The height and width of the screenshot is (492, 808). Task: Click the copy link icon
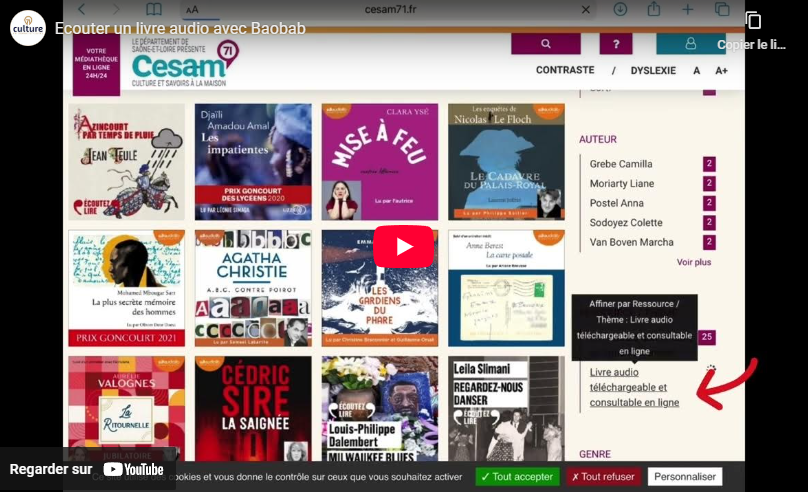[x=753, y=21]
